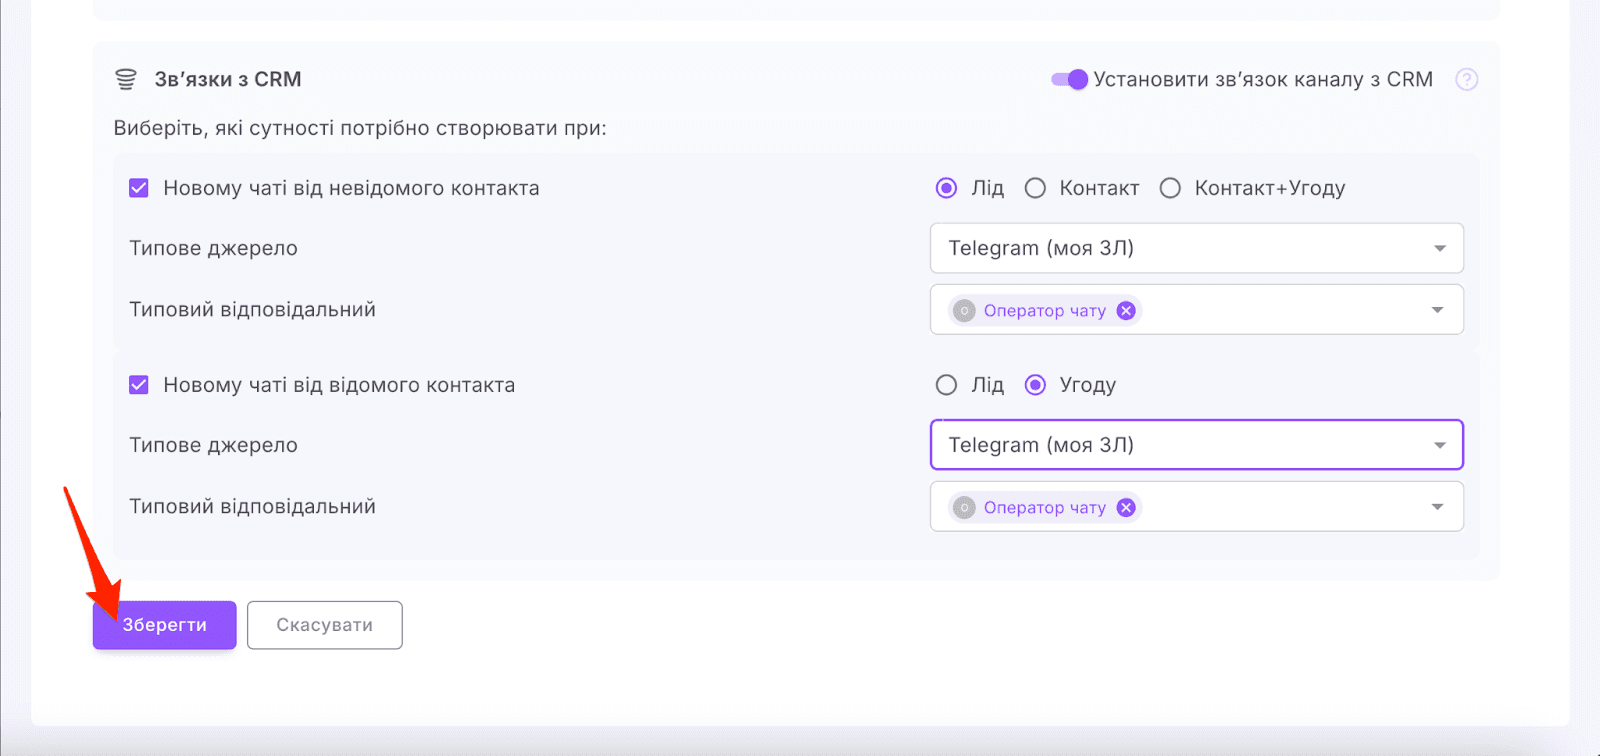Click the CRM connections stack icon

(x=126, y=80)
